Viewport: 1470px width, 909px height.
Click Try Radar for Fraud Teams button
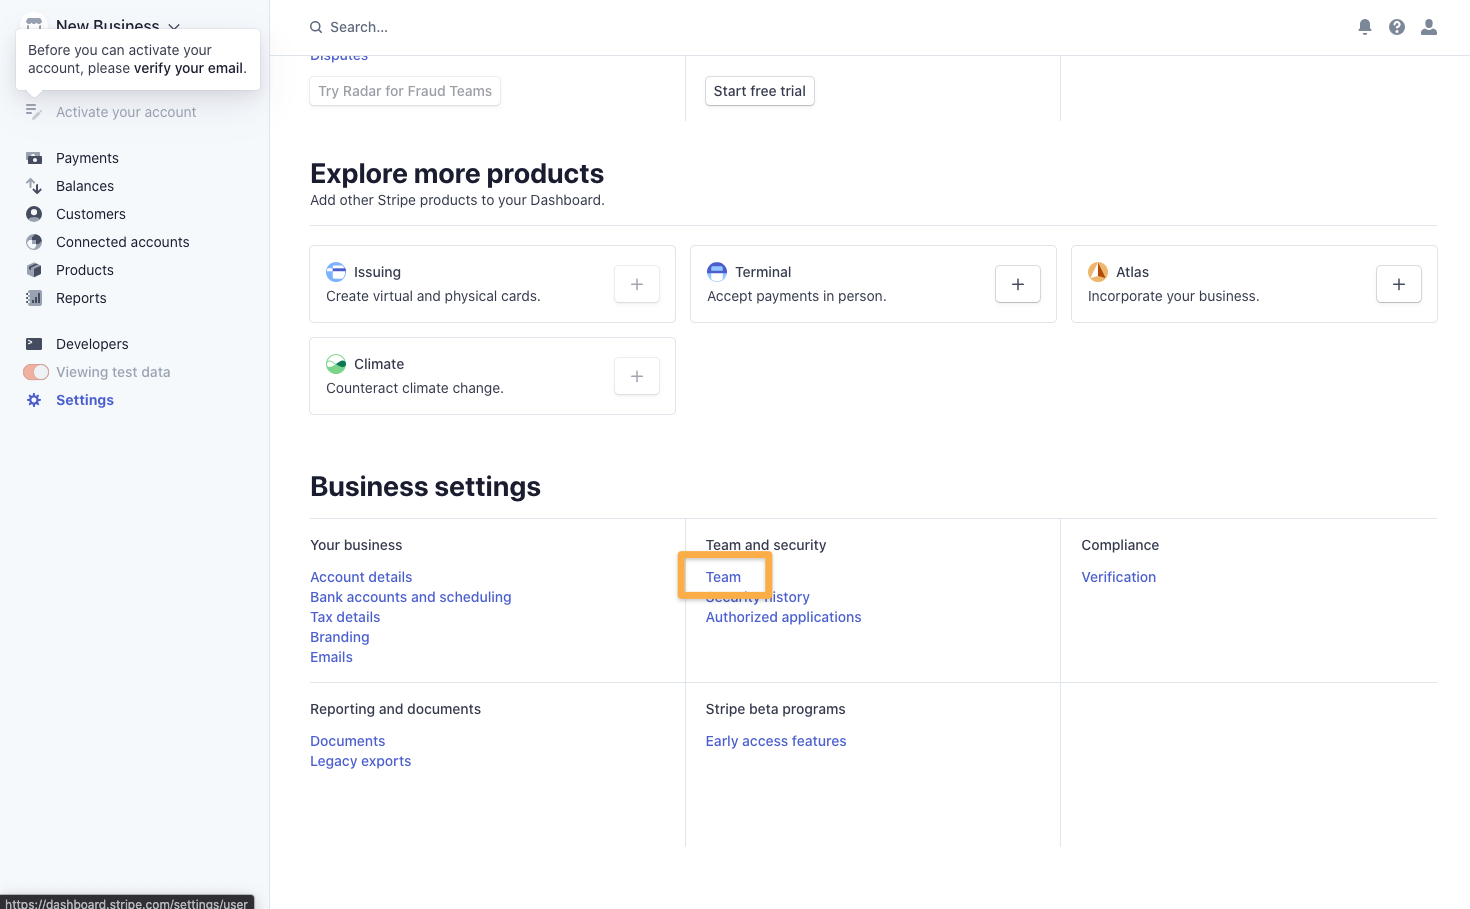click(405, 91)
